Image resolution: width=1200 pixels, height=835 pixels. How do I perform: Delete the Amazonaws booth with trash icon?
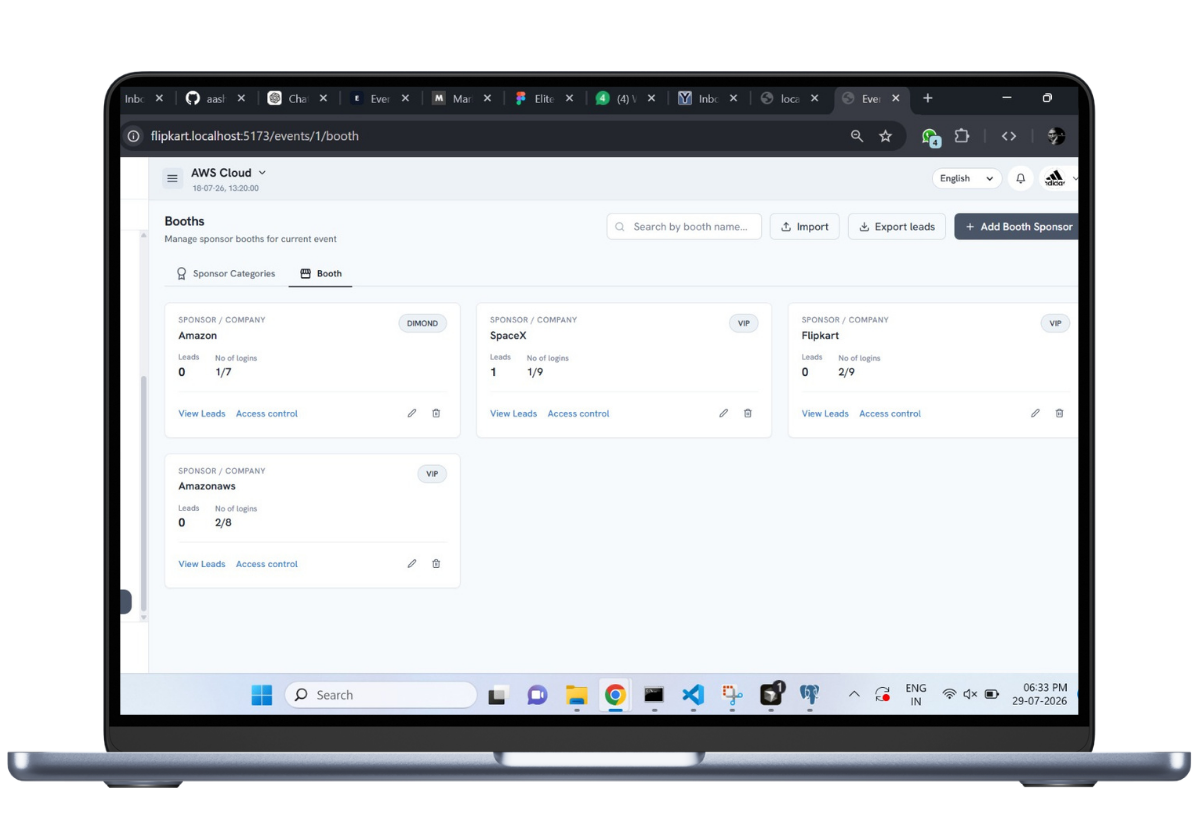click(436, 564)
